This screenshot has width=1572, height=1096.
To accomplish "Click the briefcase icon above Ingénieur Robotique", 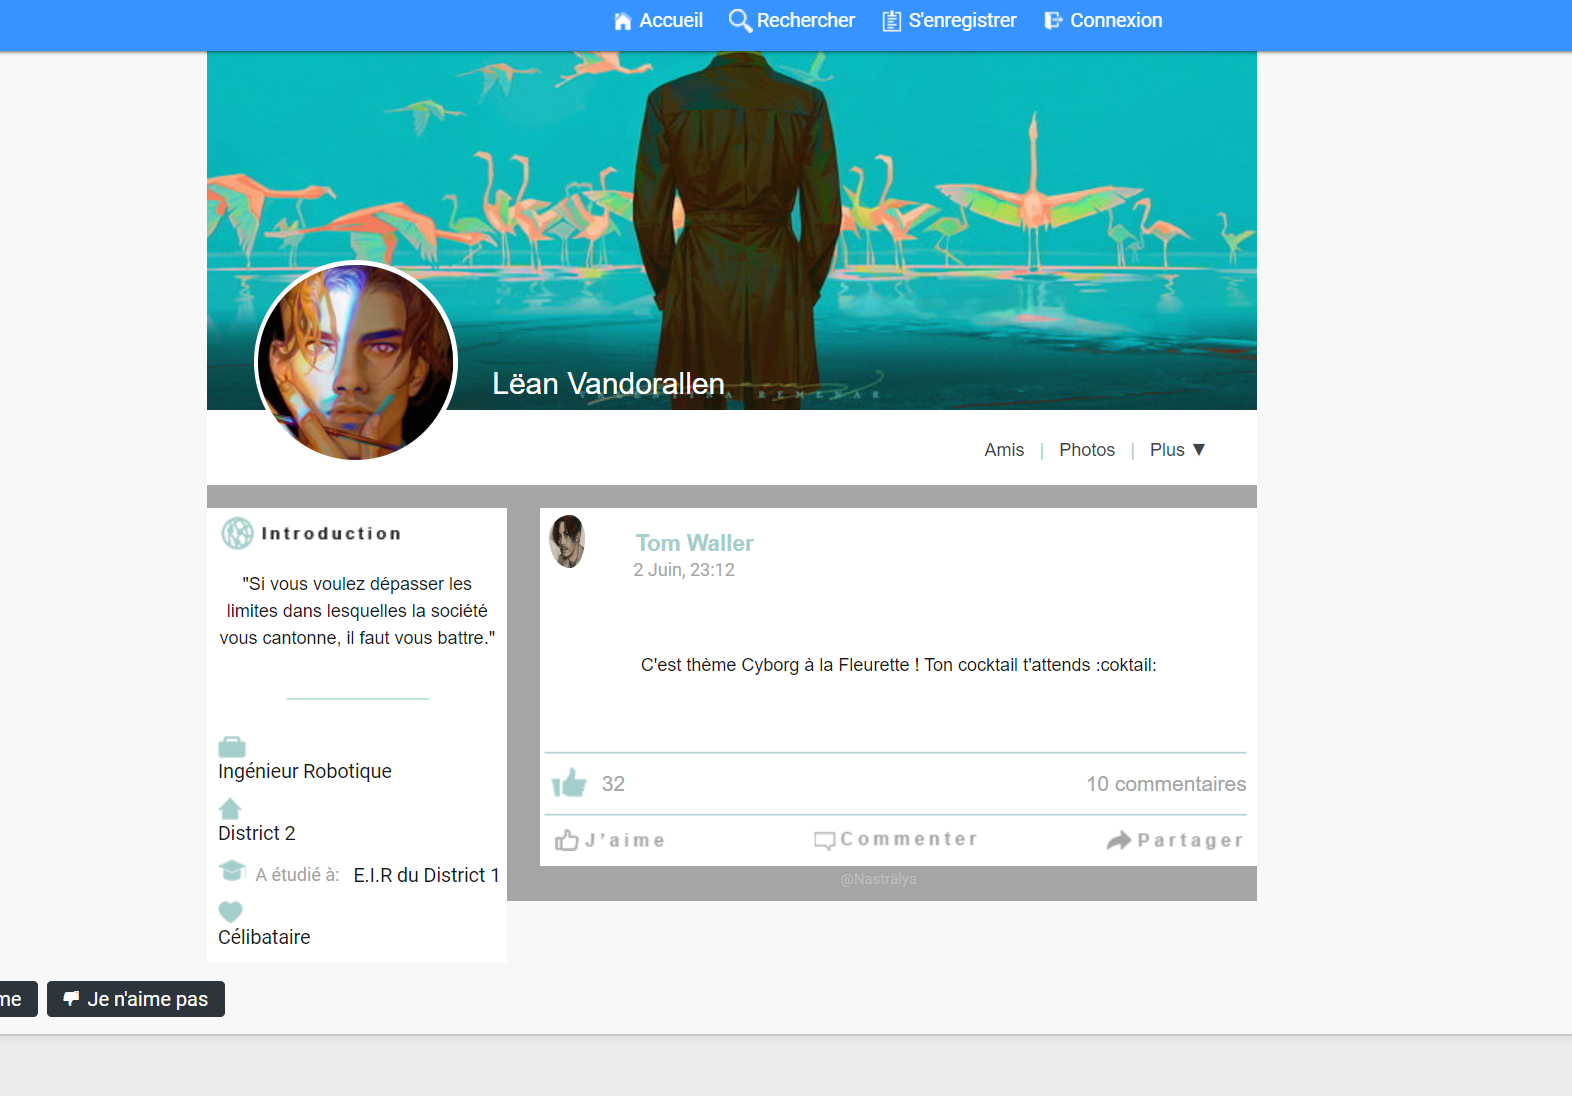I will (x=232, y=747).
